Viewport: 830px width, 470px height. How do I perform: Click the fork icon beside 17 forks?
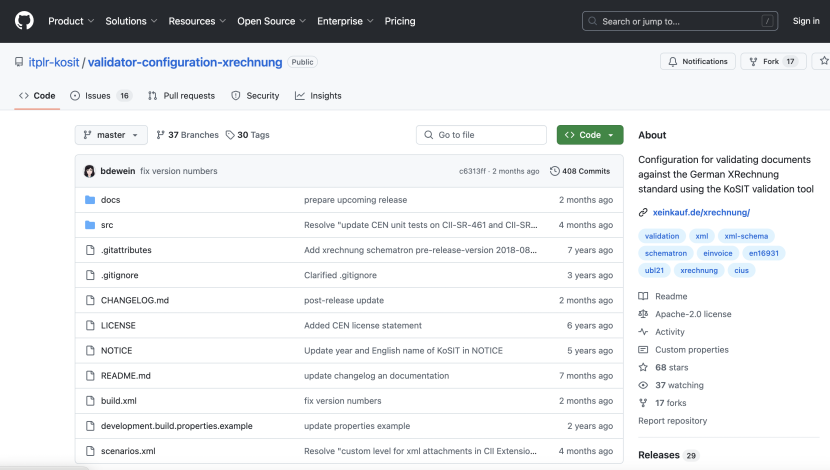[643, 403]
